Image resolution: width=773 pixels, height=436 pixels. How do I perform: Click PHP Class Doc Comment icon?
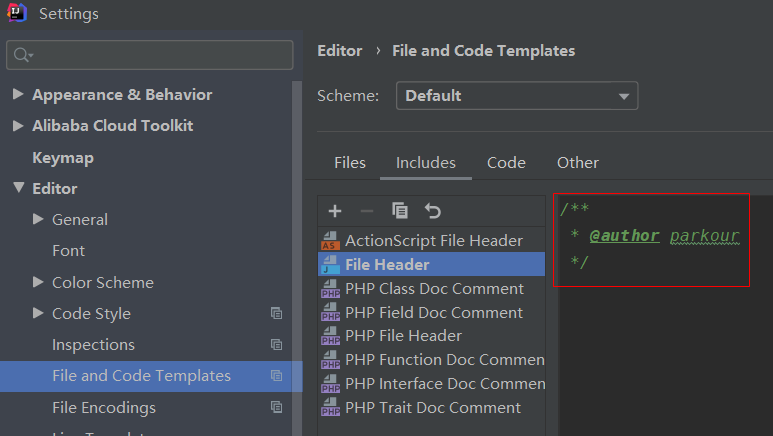tap(330, 289)
